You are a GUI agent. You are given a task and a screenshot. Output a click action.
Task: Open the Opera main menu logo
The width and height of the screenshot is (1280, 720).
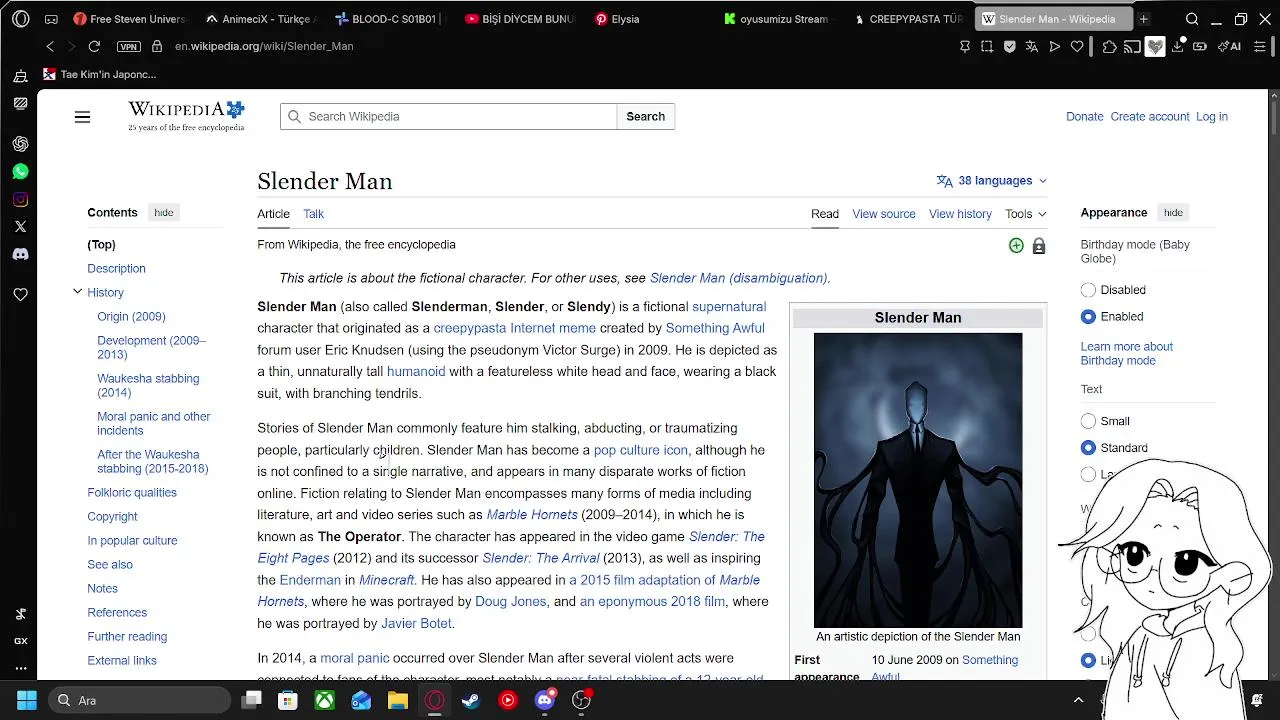pos(20,19)
